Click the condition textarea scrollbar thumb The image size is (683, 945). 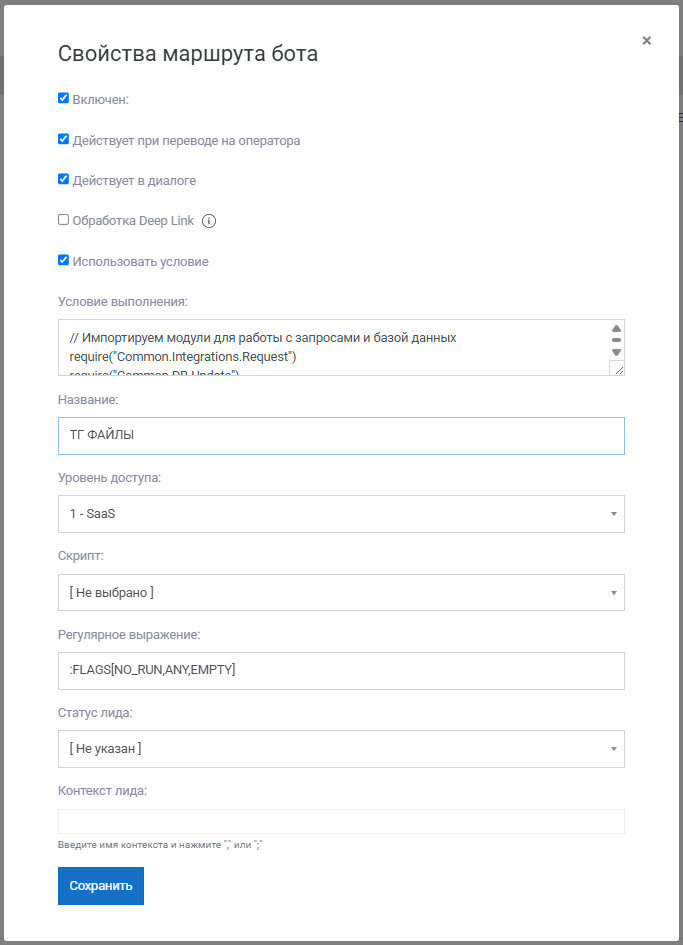[616, 340]
